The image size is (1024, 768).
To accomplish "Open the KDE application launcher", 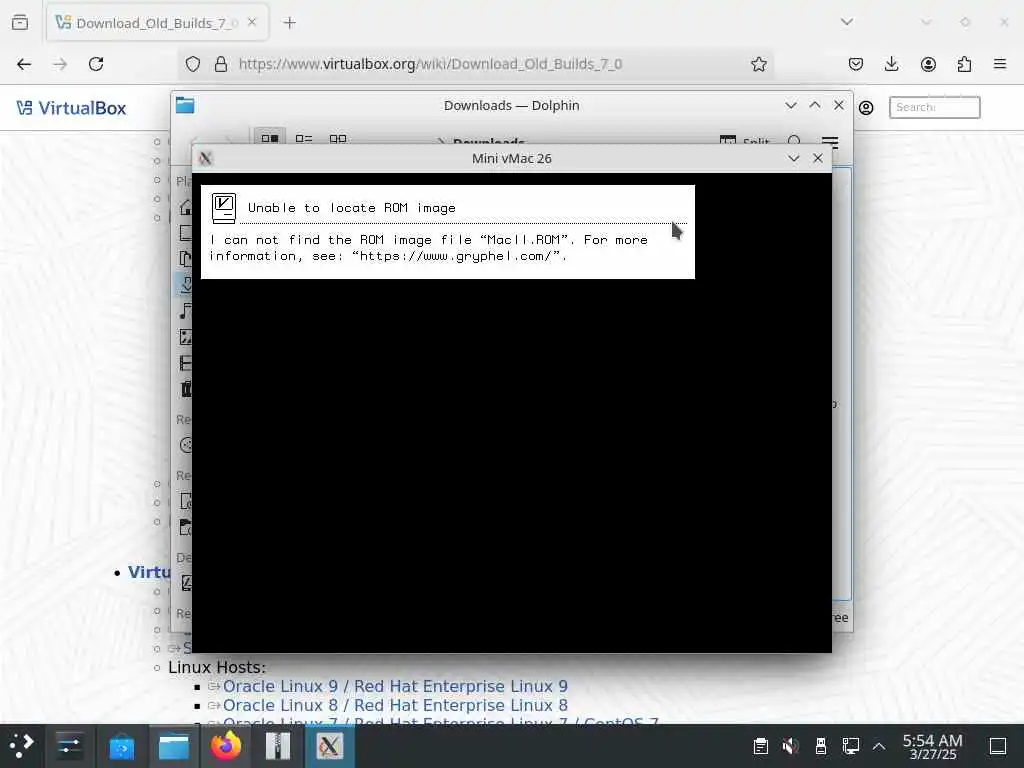I will 22,746.
